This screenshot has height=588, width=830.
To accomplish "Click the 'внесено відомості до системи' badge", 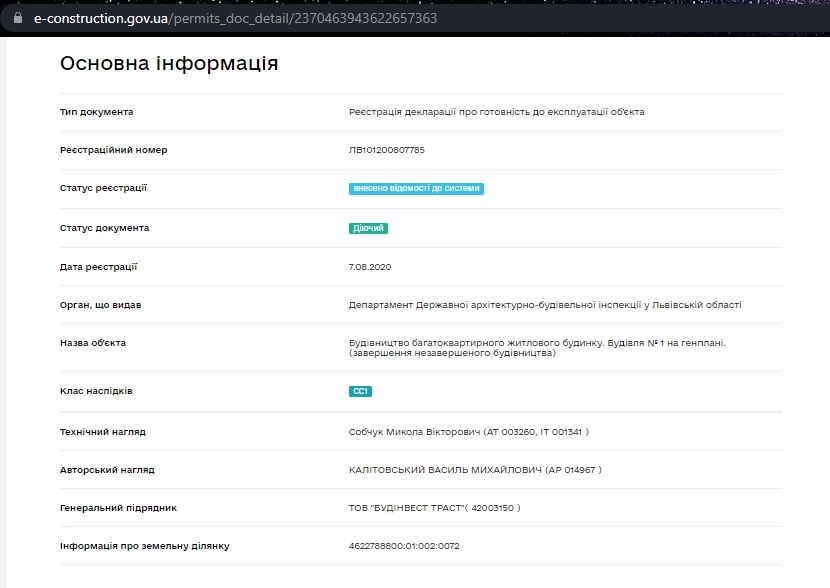I will pos(416,188).
